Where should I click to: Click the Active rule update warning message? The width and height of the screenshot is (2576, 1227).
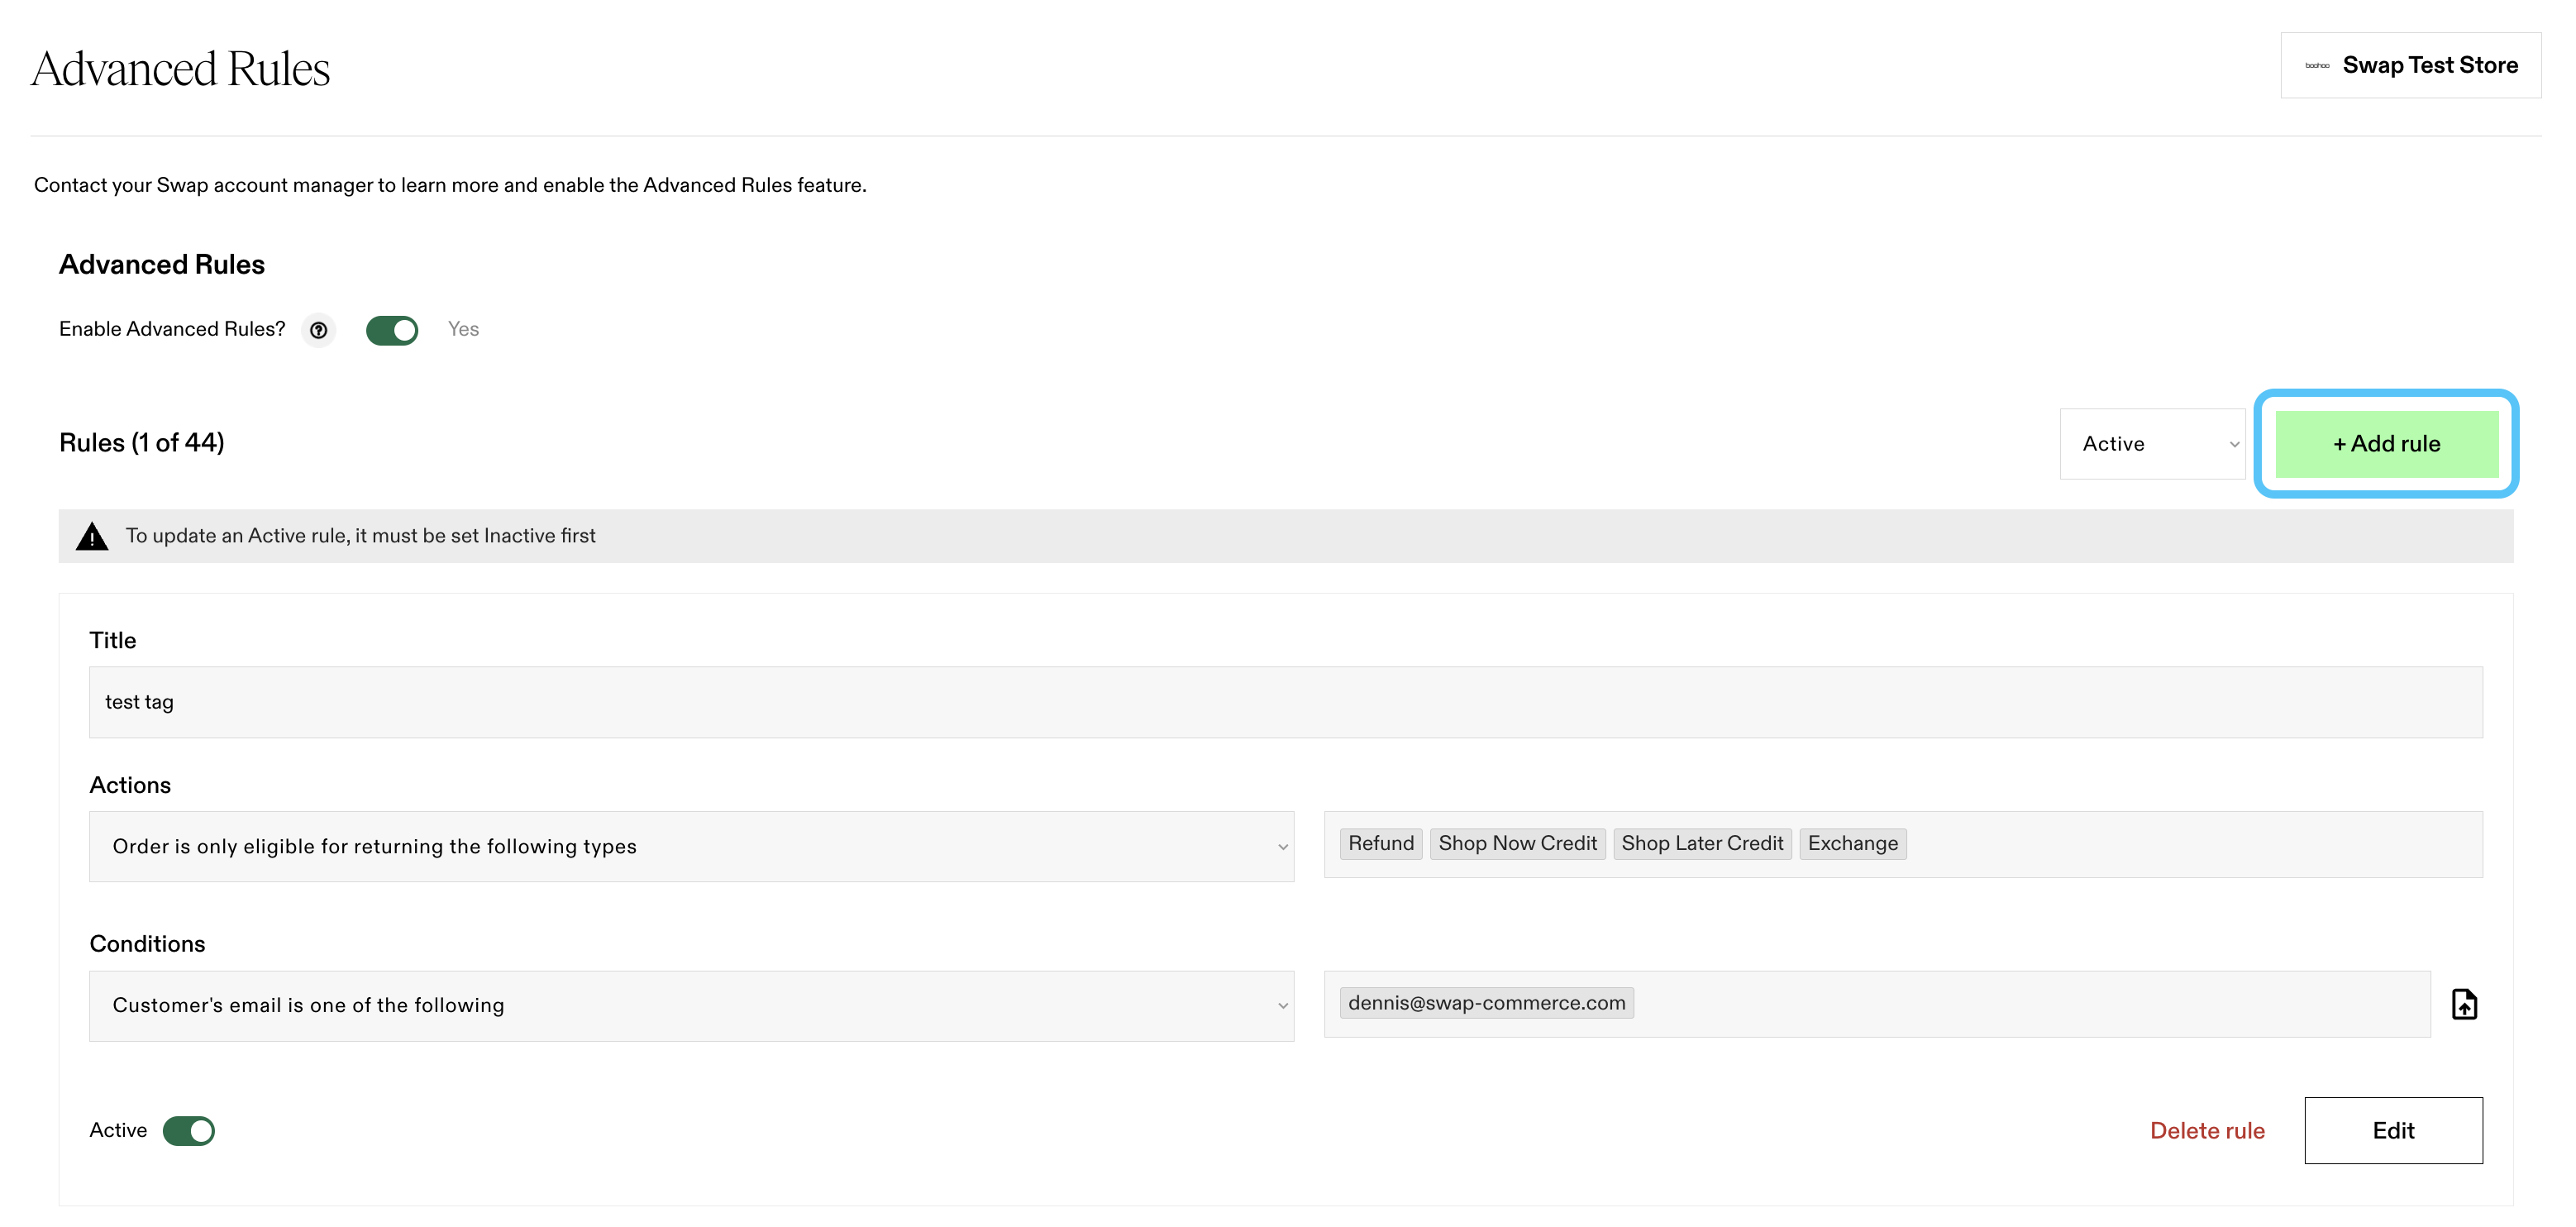(x=360, y=536)
